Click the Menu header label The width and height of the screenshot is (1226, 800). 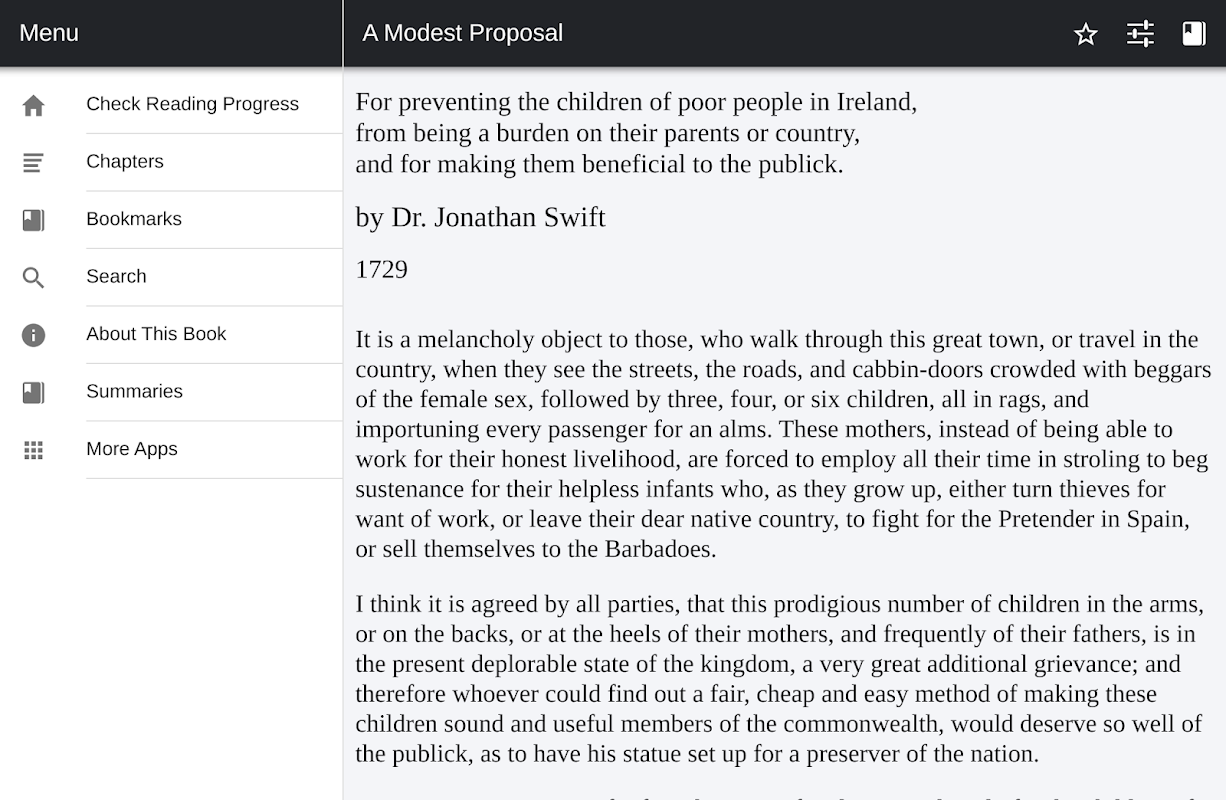(49, 33)
